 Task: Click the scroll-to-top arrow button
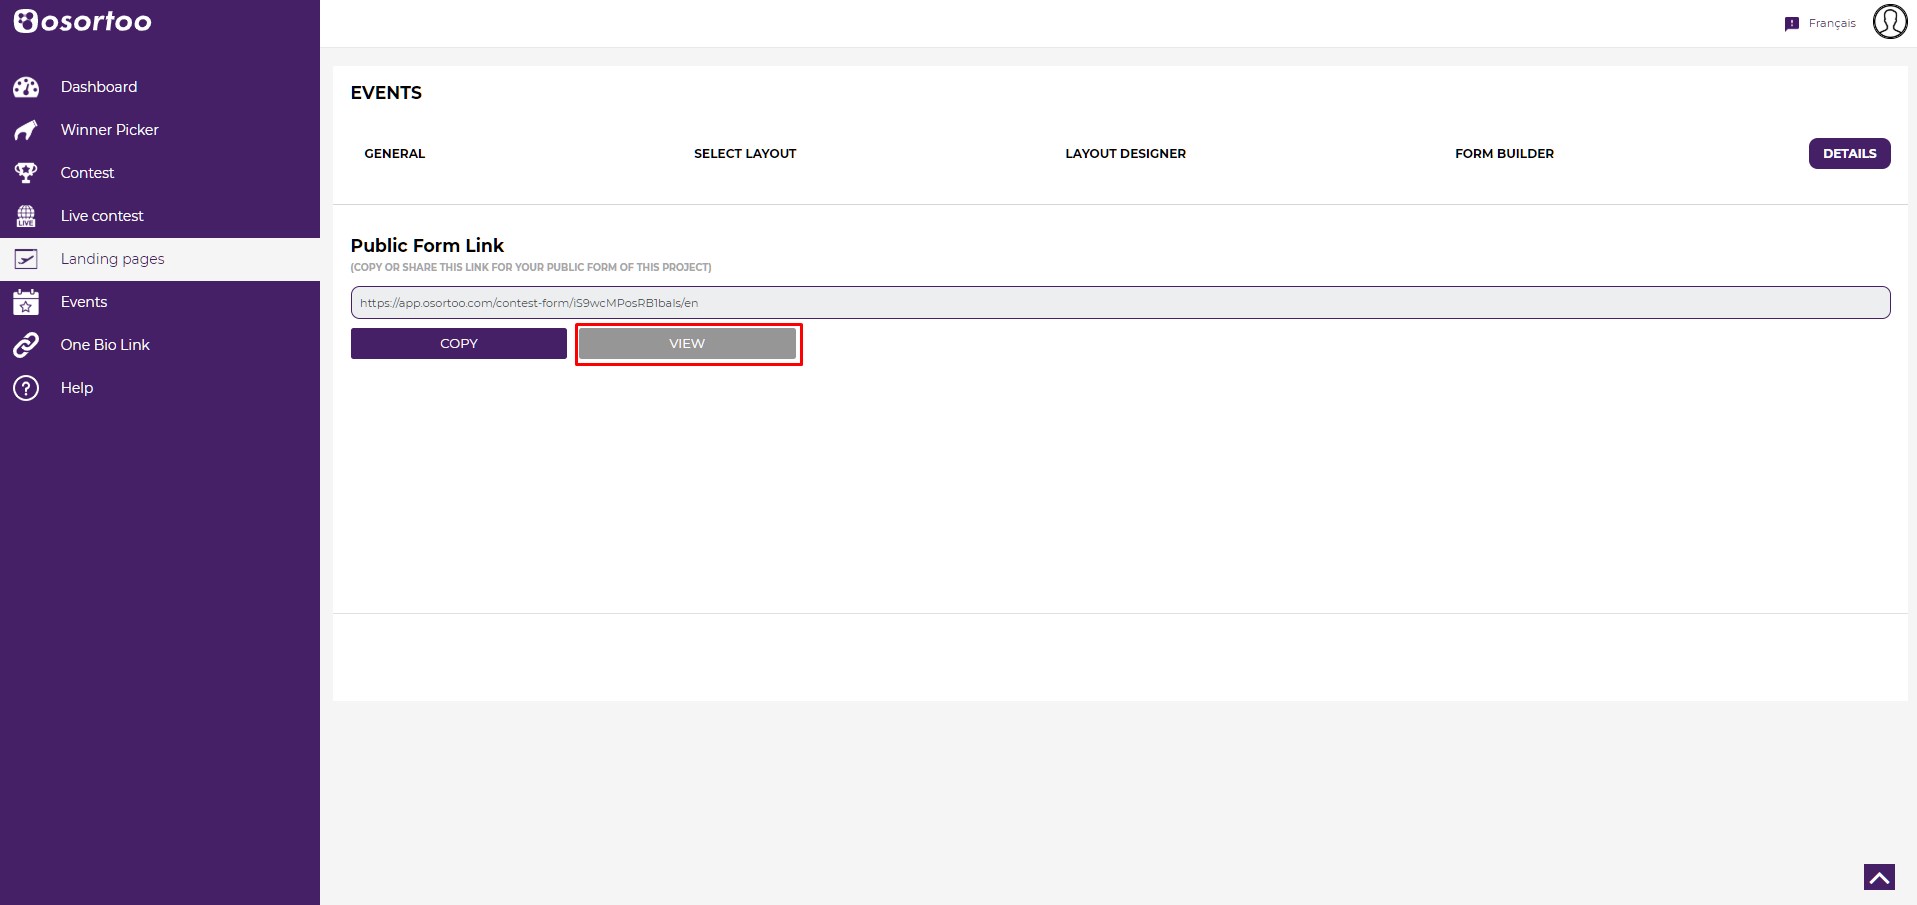pos(1879,877)
